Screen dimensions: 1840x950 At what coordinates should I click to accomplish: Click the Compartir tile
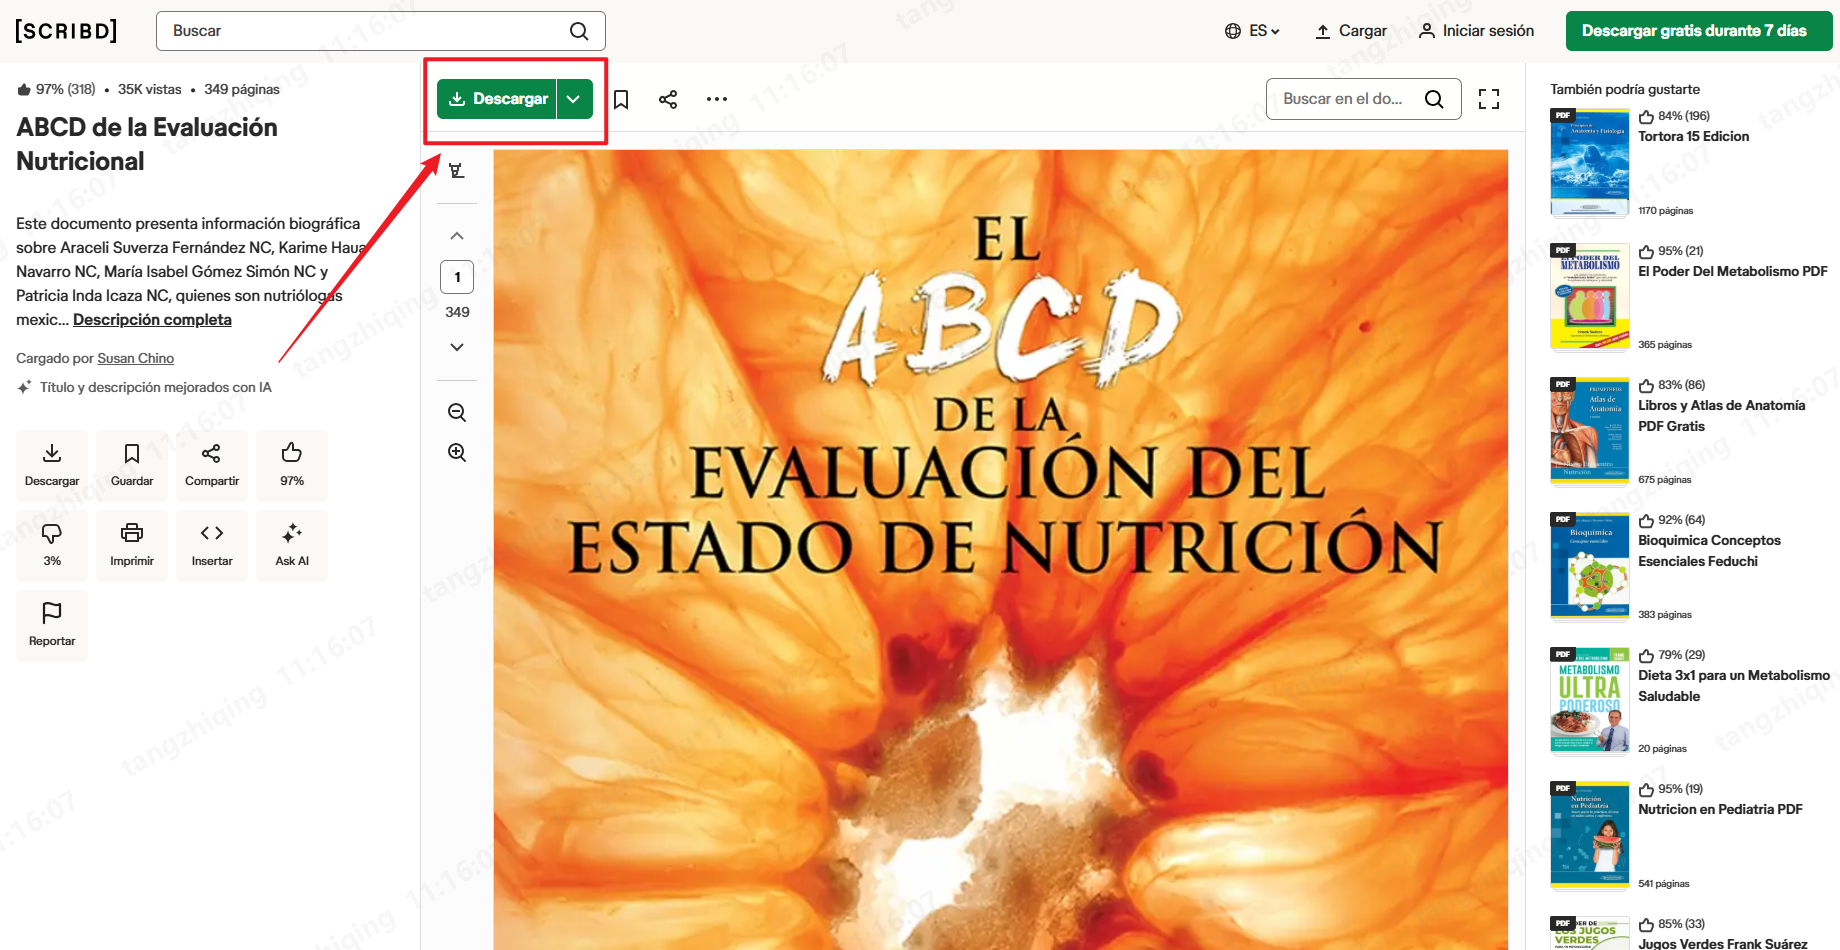pyautogui.click(x=212, y=466)
